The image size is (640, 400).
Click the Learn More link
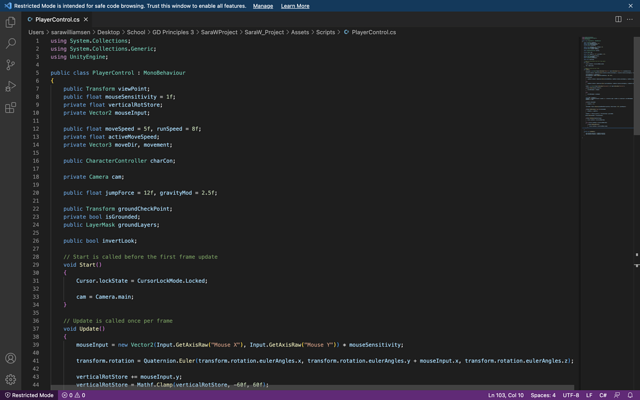click(295, 6)
